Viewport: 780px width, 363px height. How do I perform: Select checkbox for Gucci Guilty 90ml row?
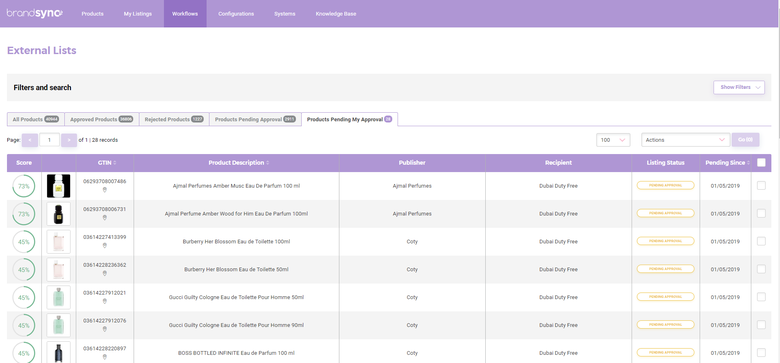click(x=761, y=325)
